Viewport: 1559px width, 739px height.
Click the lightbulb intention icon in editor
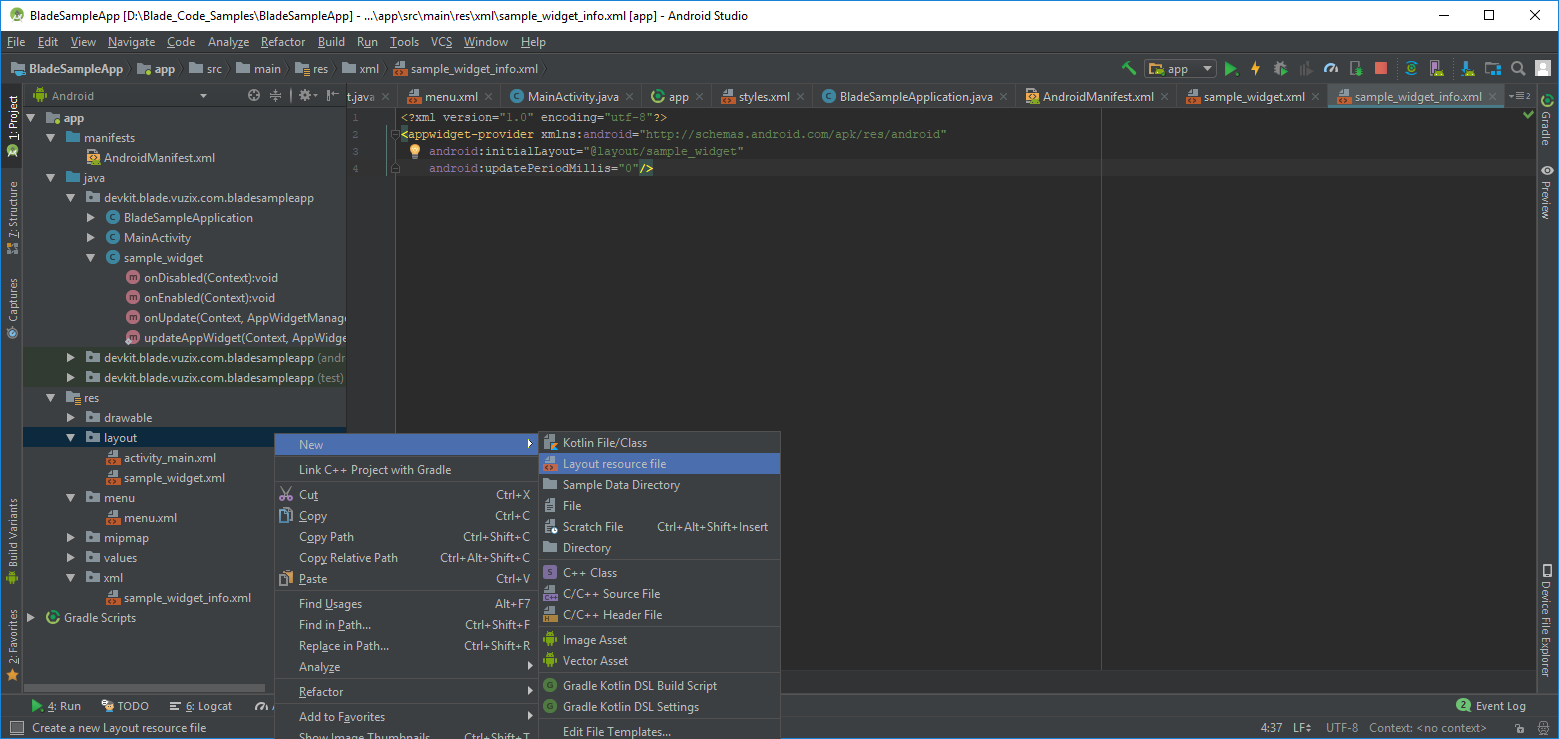tap(415, 151)
